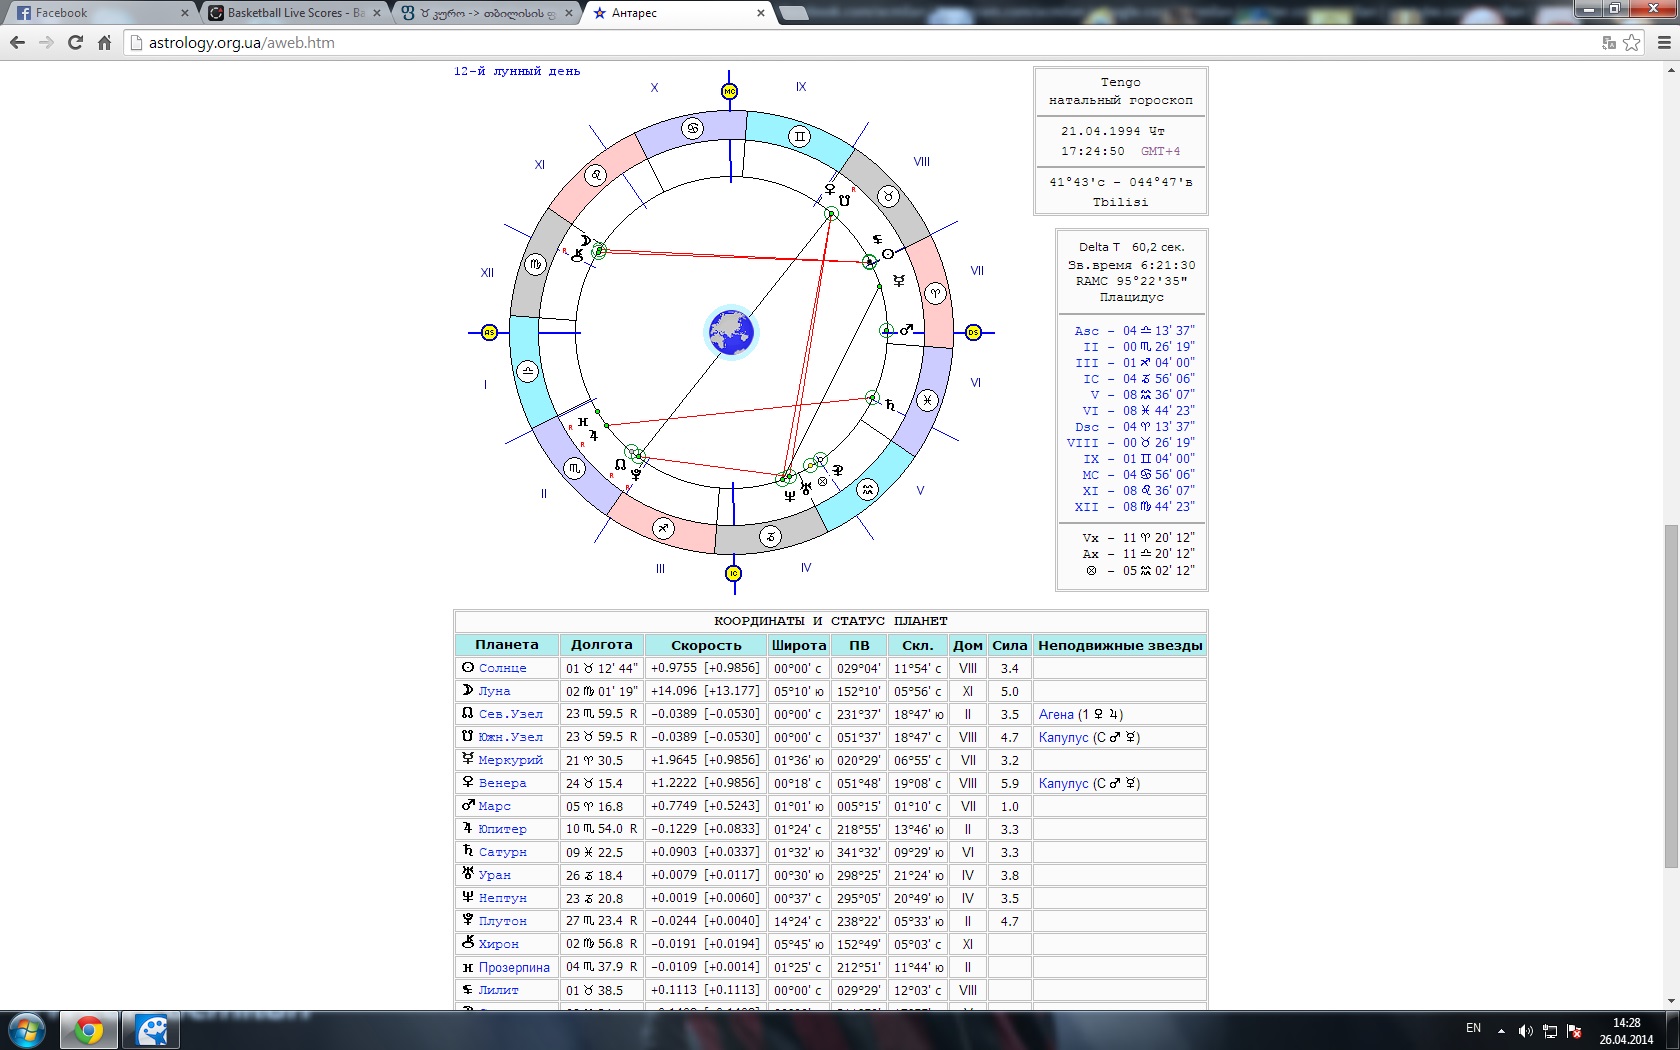Open the Венера planet link

pos(502,783)
